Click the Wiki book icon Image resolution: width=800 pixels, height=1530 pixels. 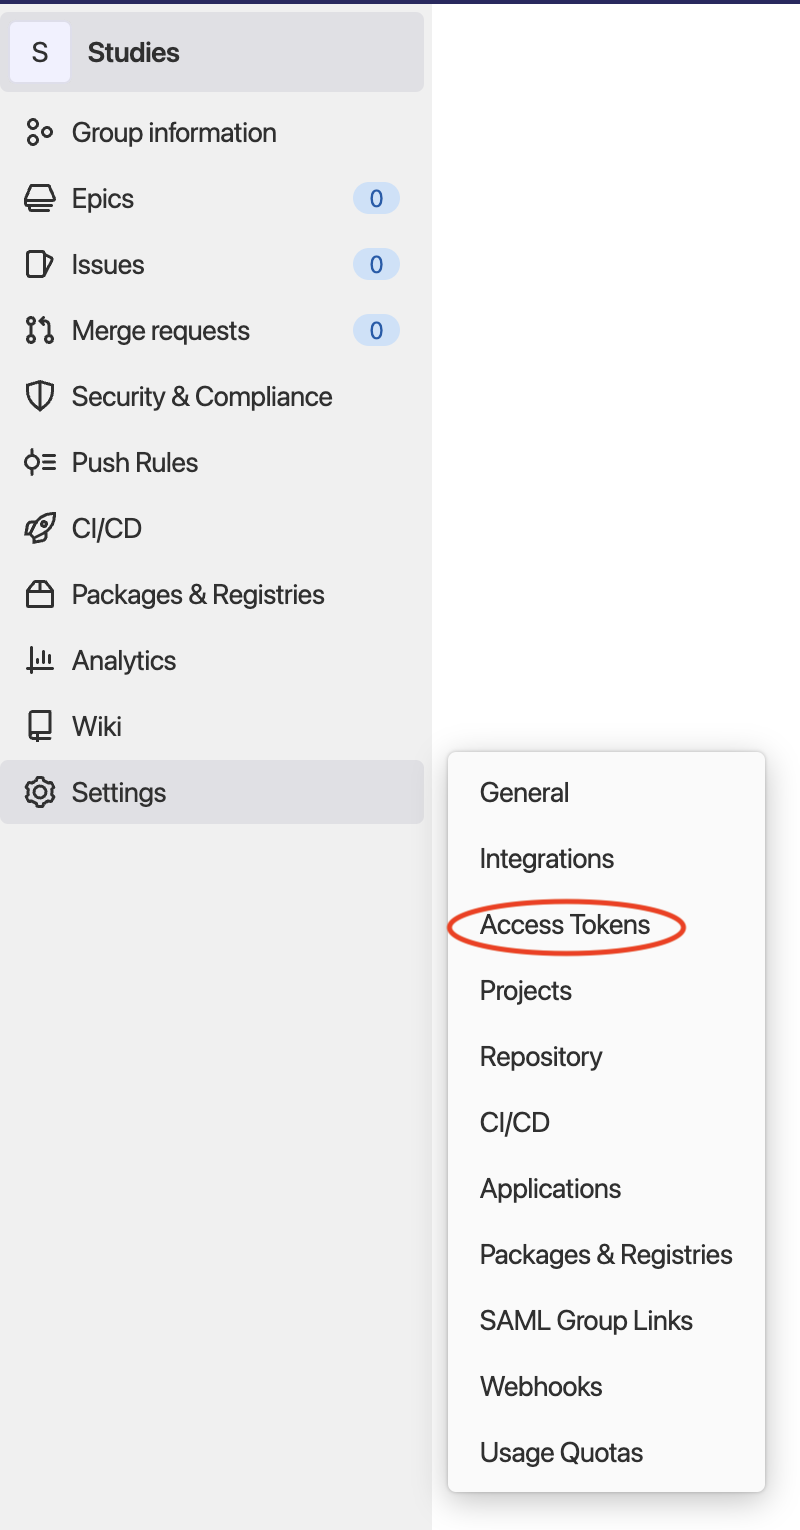click(x=39, y=726)
